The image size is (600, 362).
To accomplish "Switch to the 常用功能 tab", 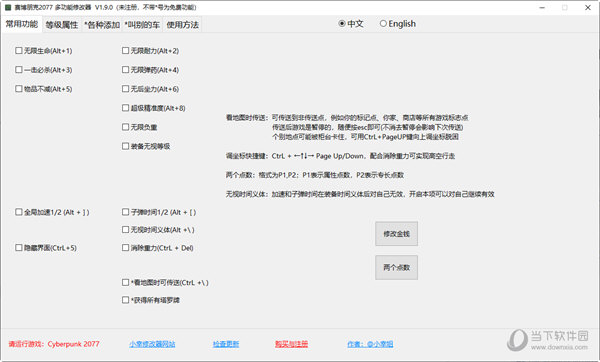I will [x=22, y=24].
